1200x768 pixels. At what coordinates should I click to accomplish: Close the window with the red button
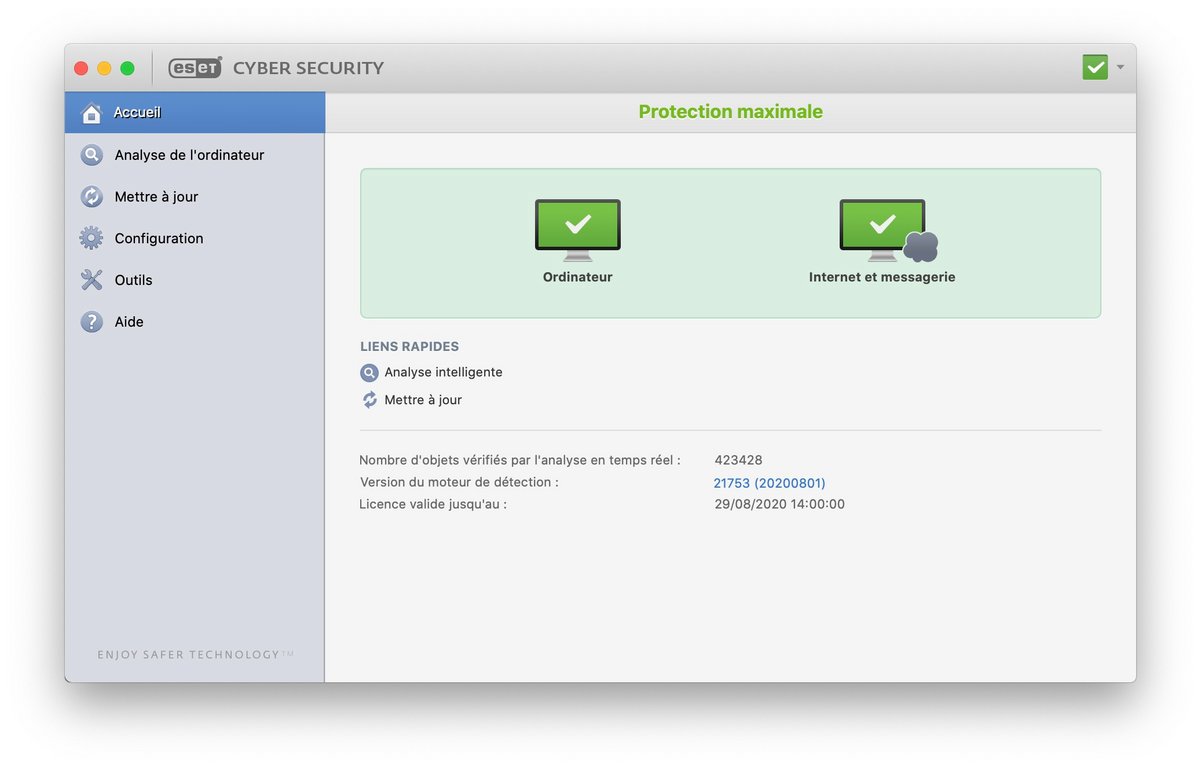(82, 68)
